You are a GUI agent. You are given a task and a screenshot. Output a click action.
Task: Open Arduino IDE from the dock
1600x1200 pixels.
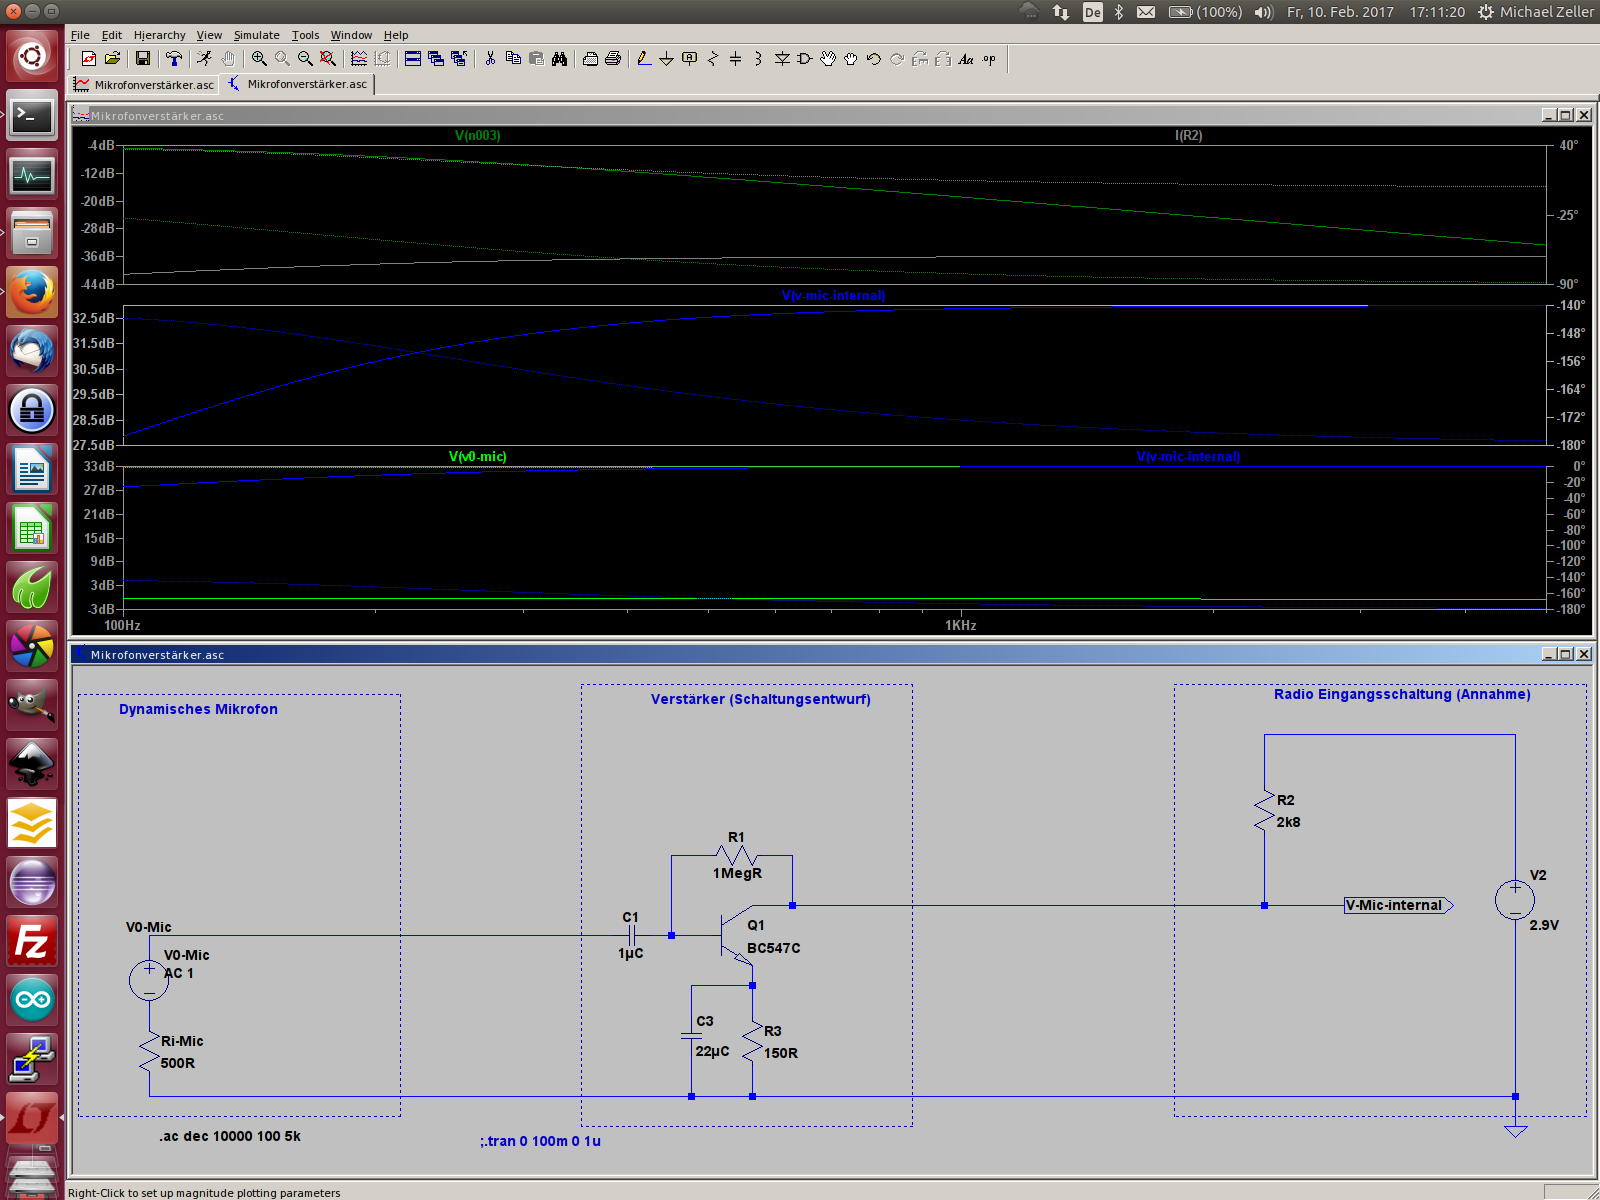[32, 1000]
